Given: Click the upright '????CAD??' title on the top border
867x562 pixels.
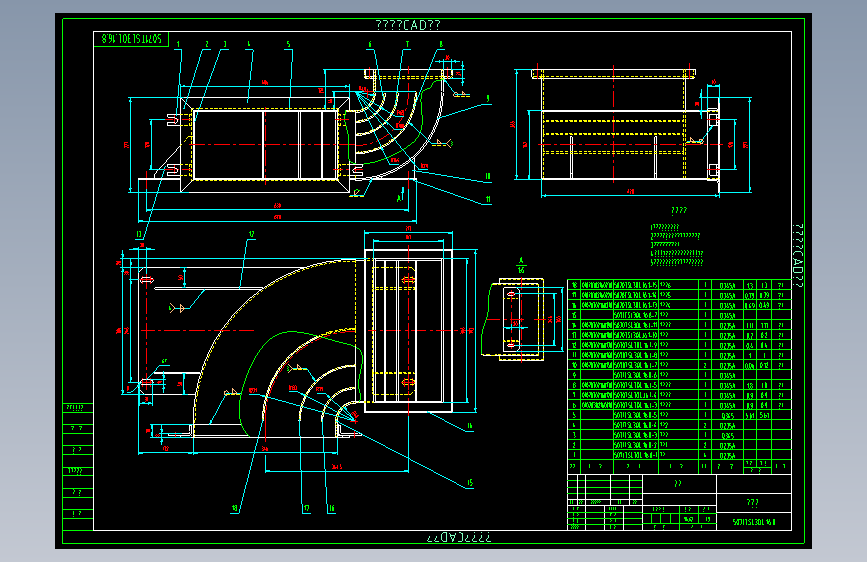Looking at the screenshot, I should tap(408, 25).
